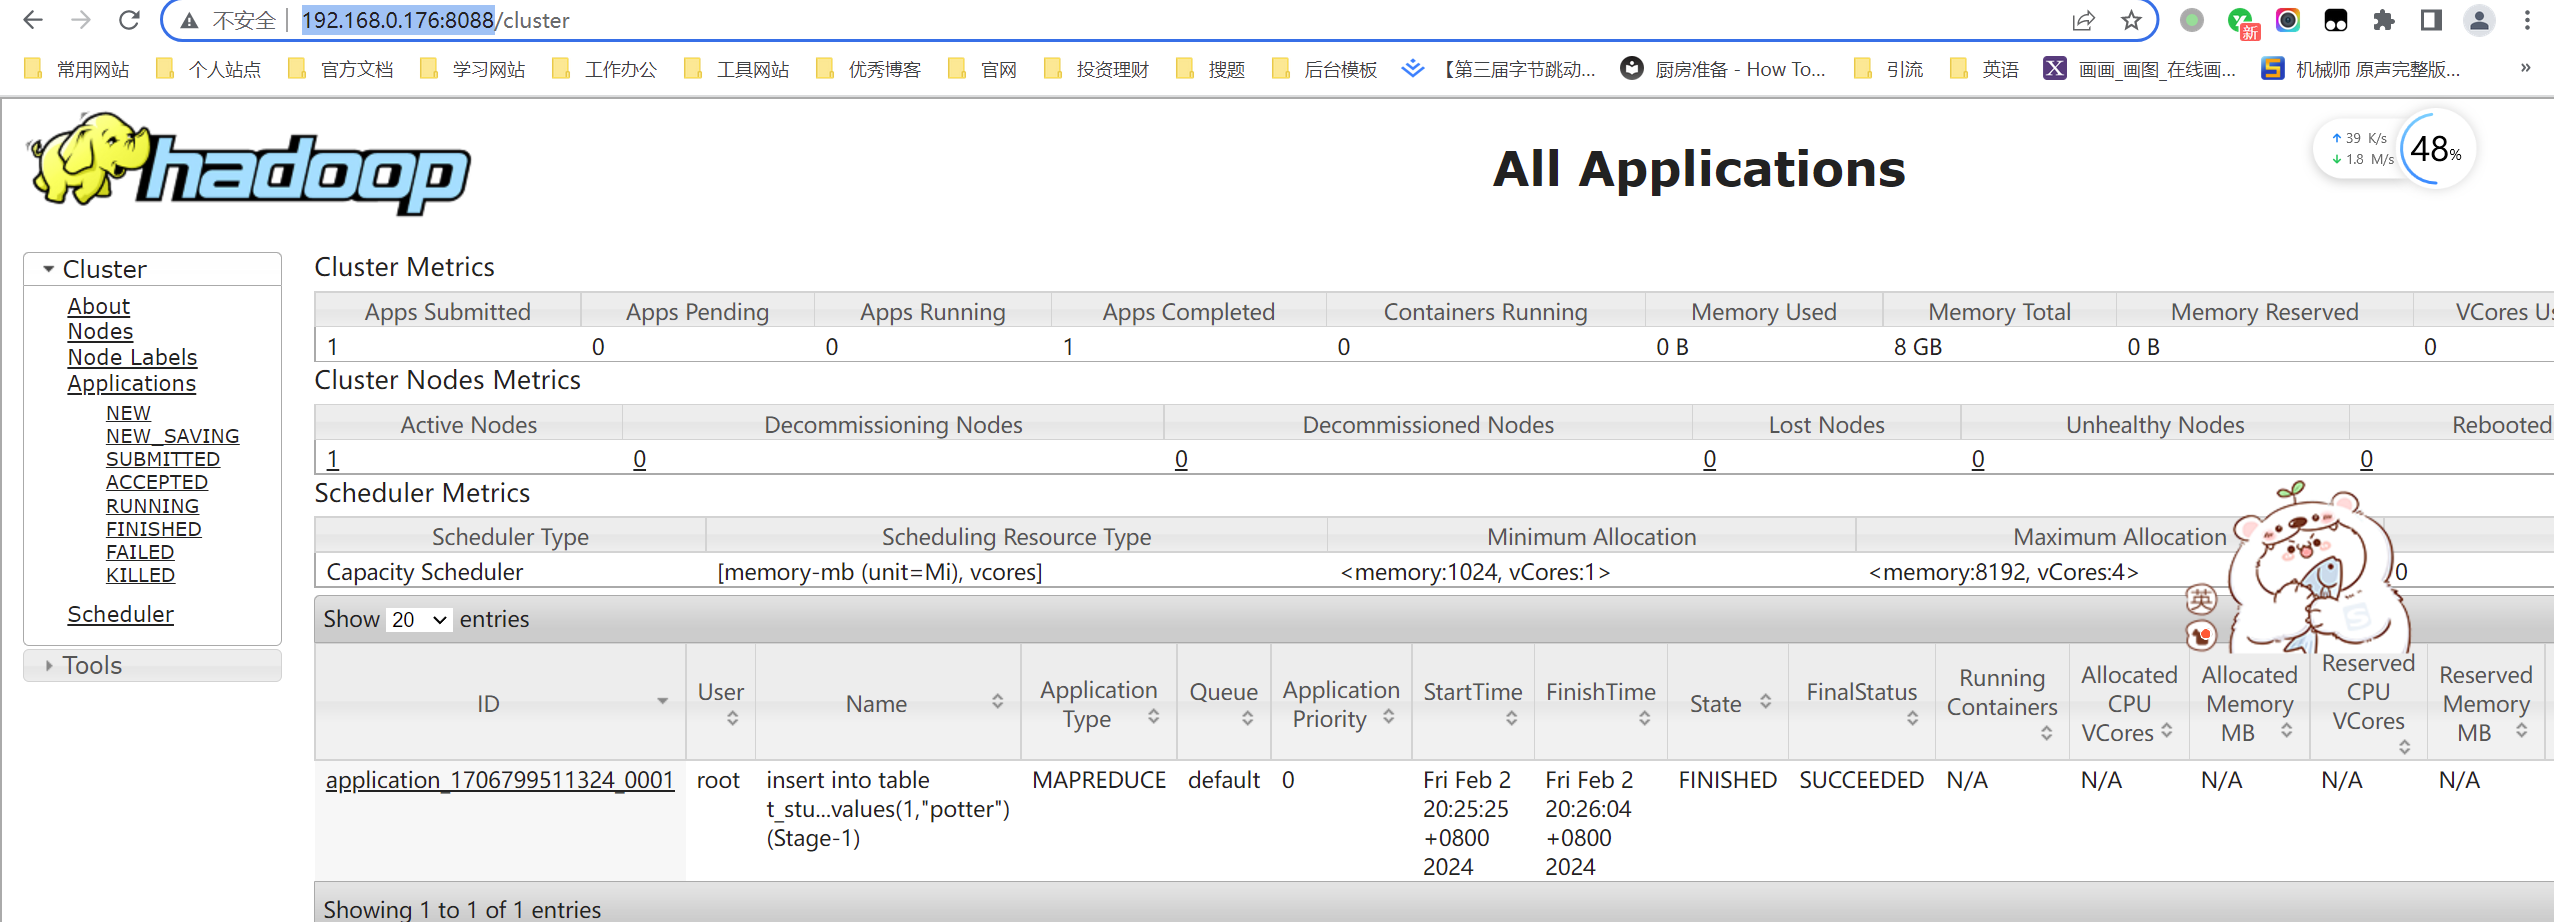This screenshot has width=2554, height=922.
Task: Toggle the browser side panel icon
Action: pyautogui.click(x=2431, y=20)
